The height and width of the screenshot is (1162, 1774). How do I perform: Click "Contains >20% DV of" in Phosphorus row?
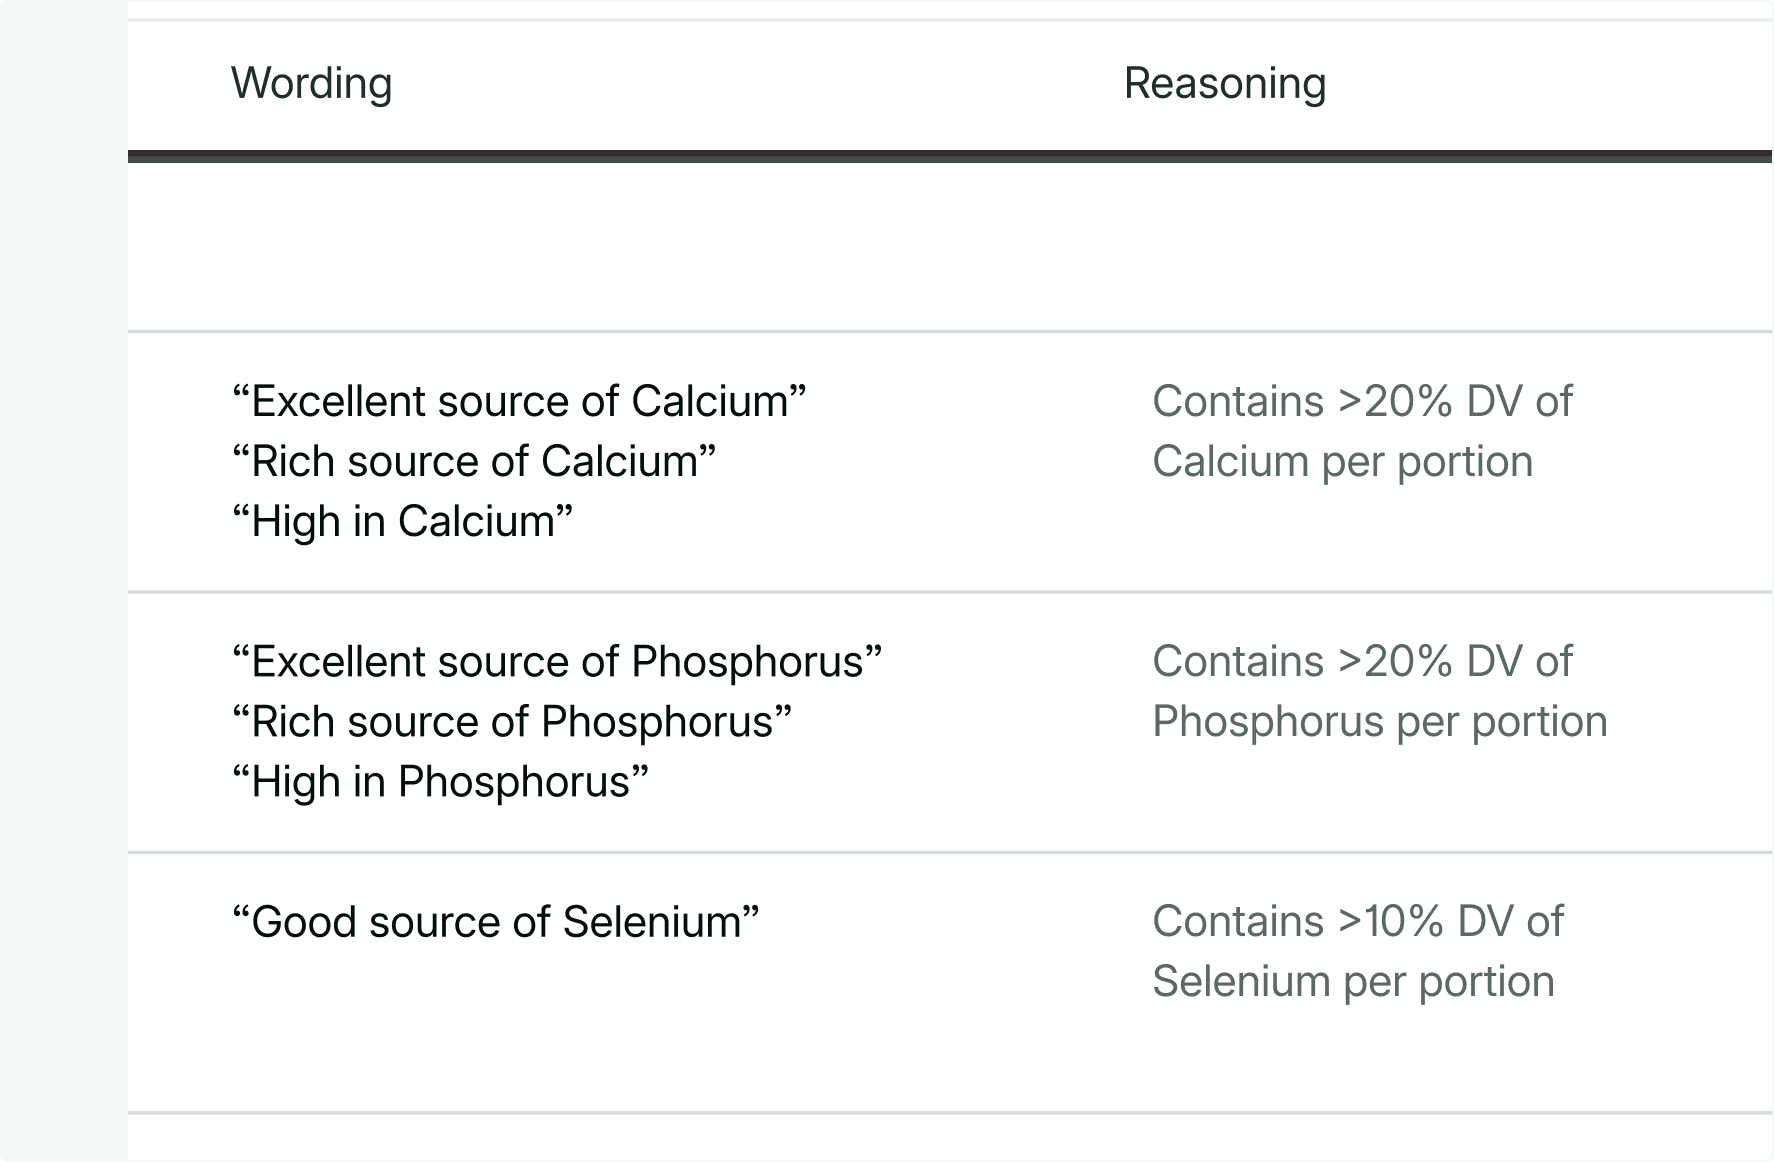(1362, 661)
